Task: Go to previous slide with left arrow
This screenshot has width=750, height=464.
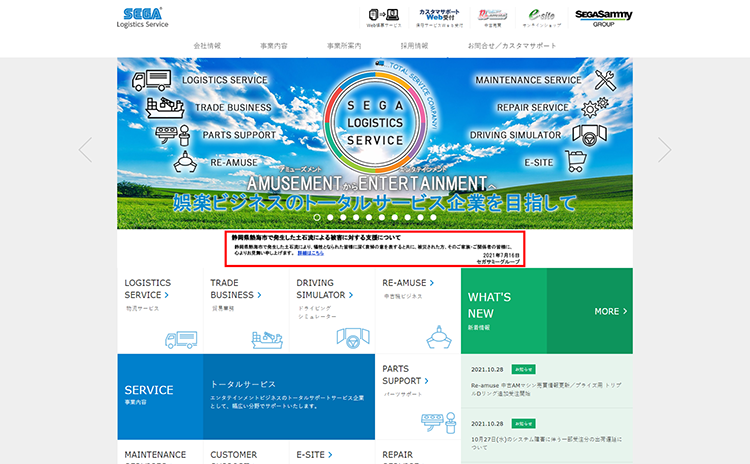Action: tap(86, 149)
